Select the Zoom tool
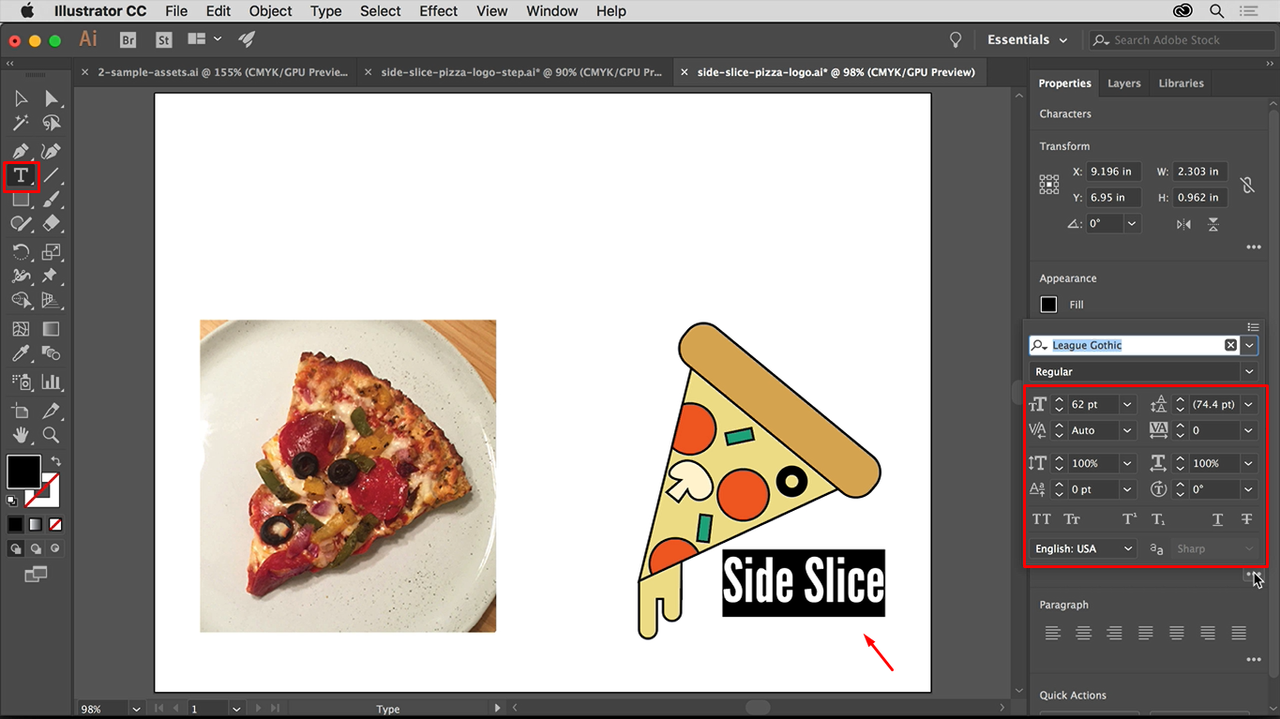Viewport: 1280px width, 719px height. click(51, 435)
